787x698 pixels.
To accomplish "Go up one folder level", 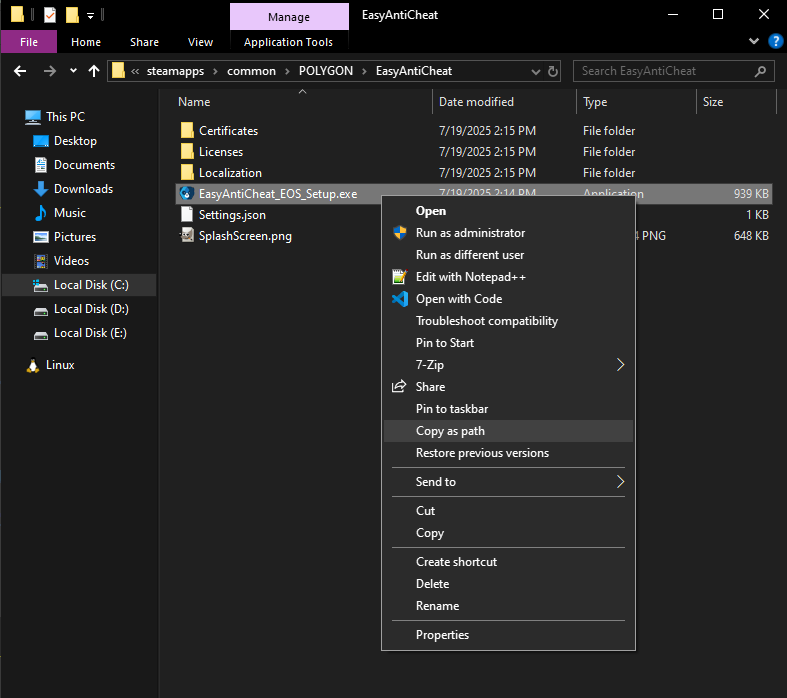I will click(x=94, y=71).
